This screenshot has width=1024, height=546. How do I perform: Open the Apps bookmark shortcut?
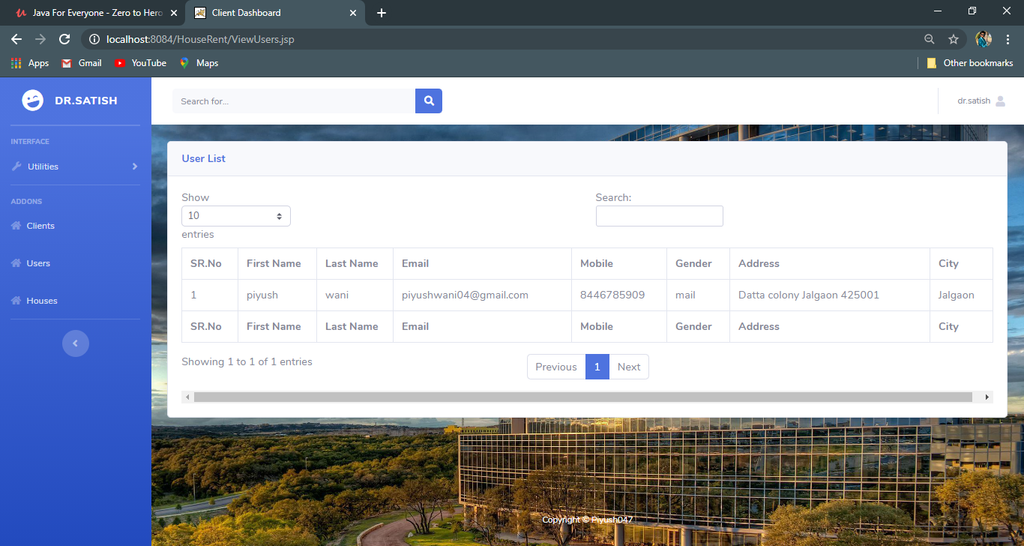30,63
